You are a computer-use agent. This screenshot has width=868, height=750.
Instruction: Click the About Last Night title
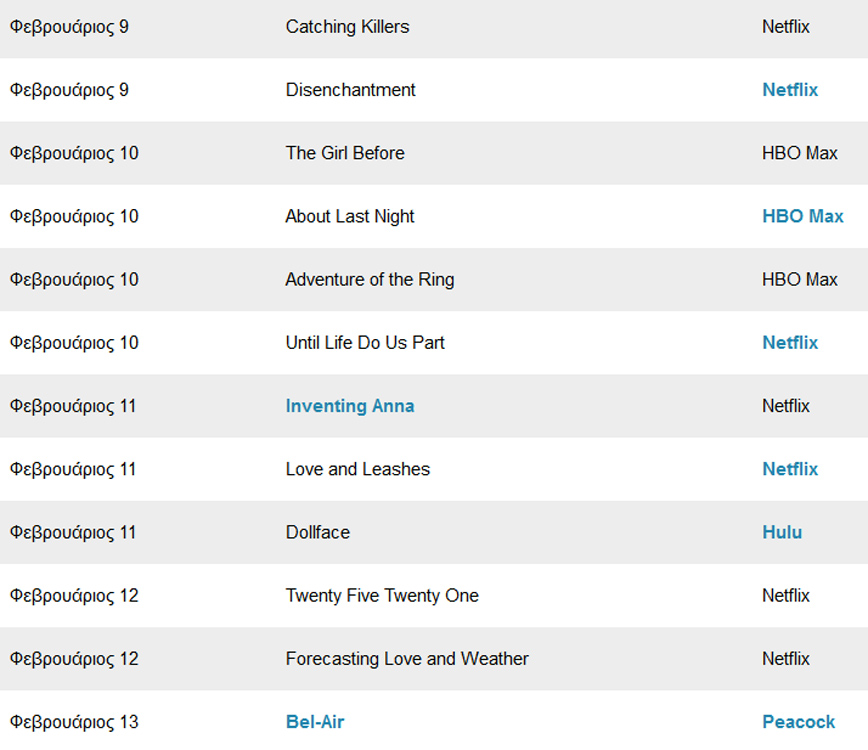(349, 216)
